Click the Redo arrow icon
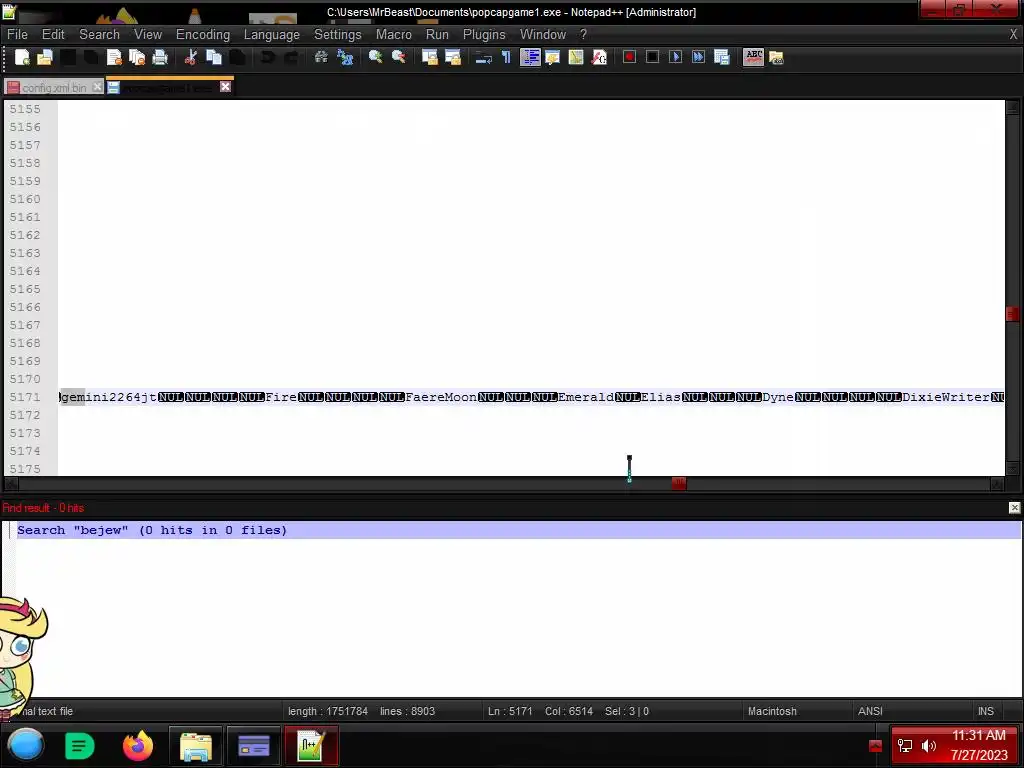 (x=291, y=57)
